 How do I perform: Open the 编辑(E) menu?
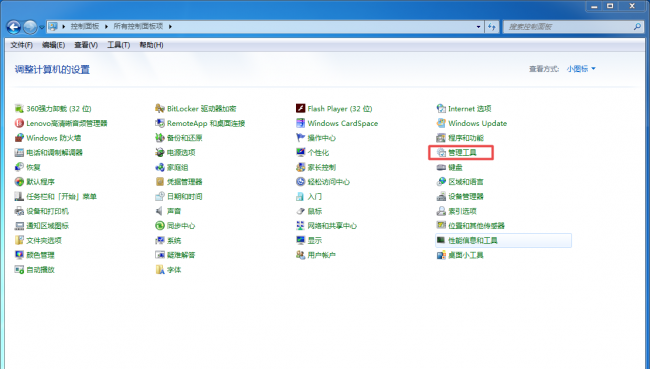(x=53, y=45)
